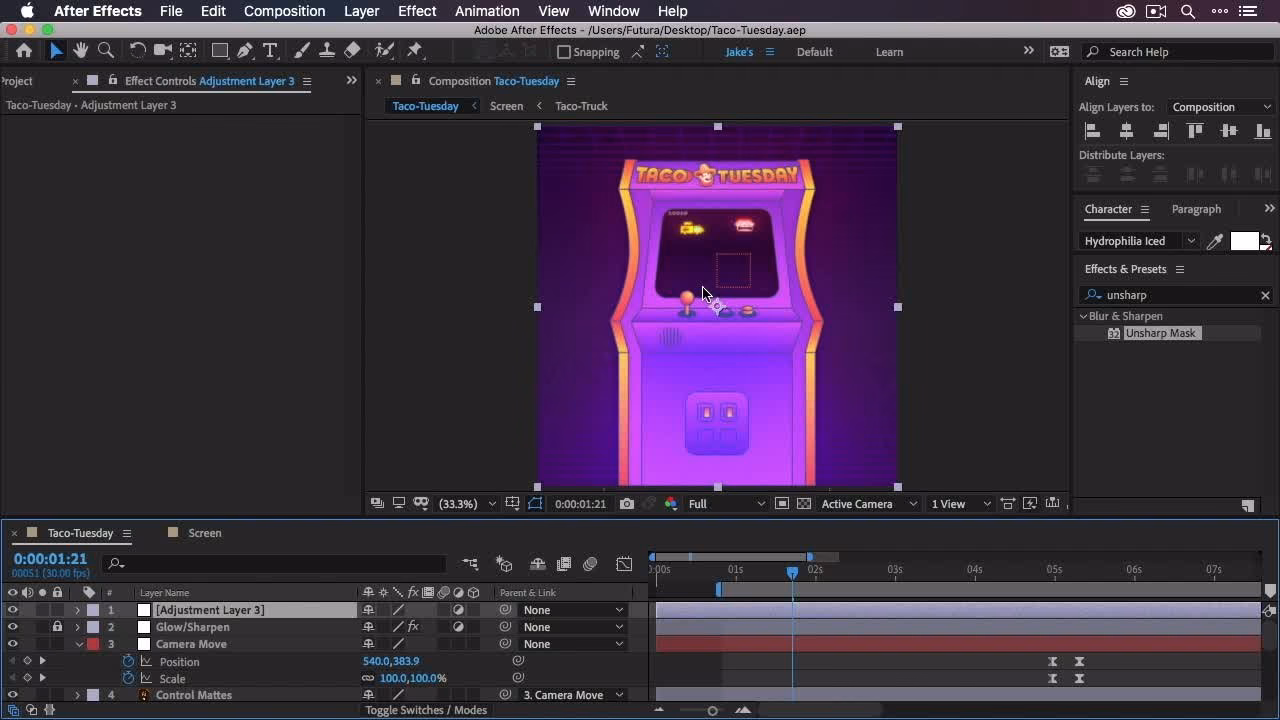Click the Unsharp Mask effect preset
The image size is (1280, 720).
(1160, 333)
